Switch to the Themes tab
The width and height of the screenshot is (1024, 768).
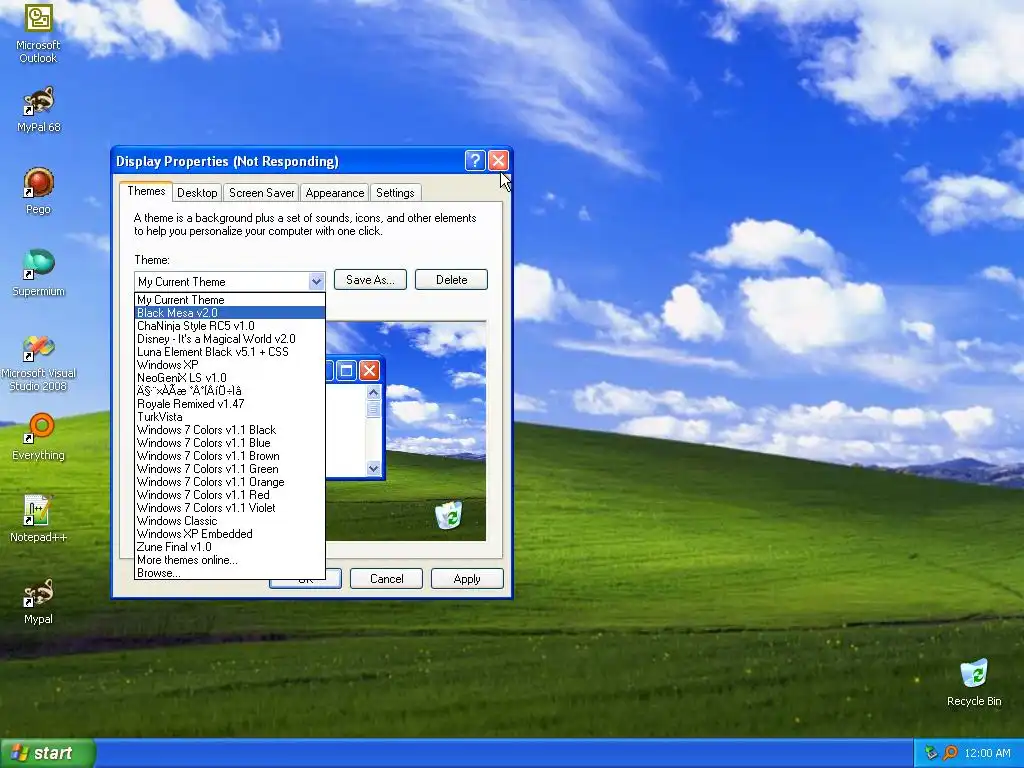click(146, 191)
